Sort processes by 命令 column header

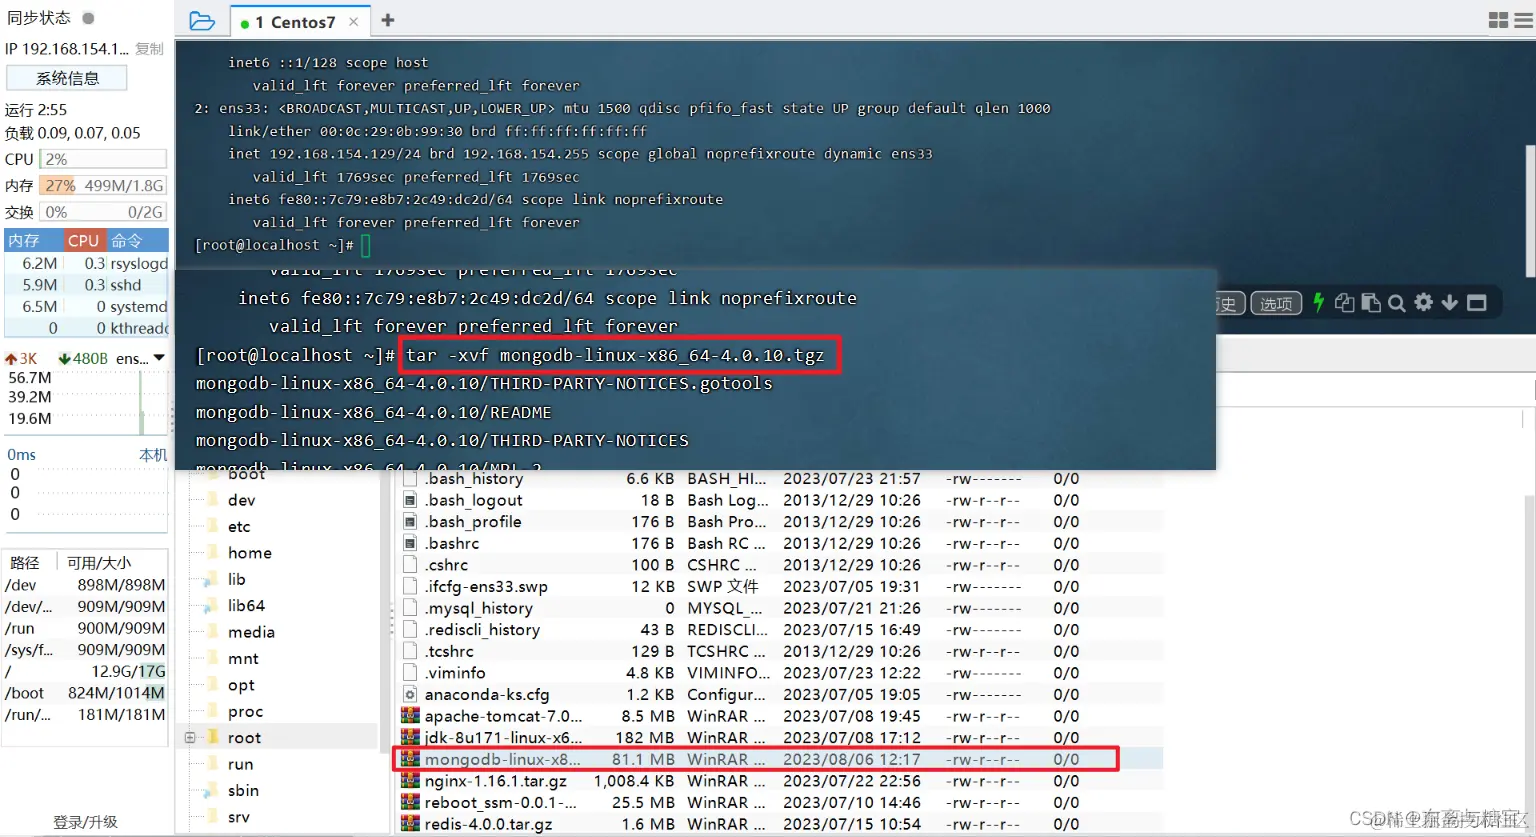(x=137, y=241)
